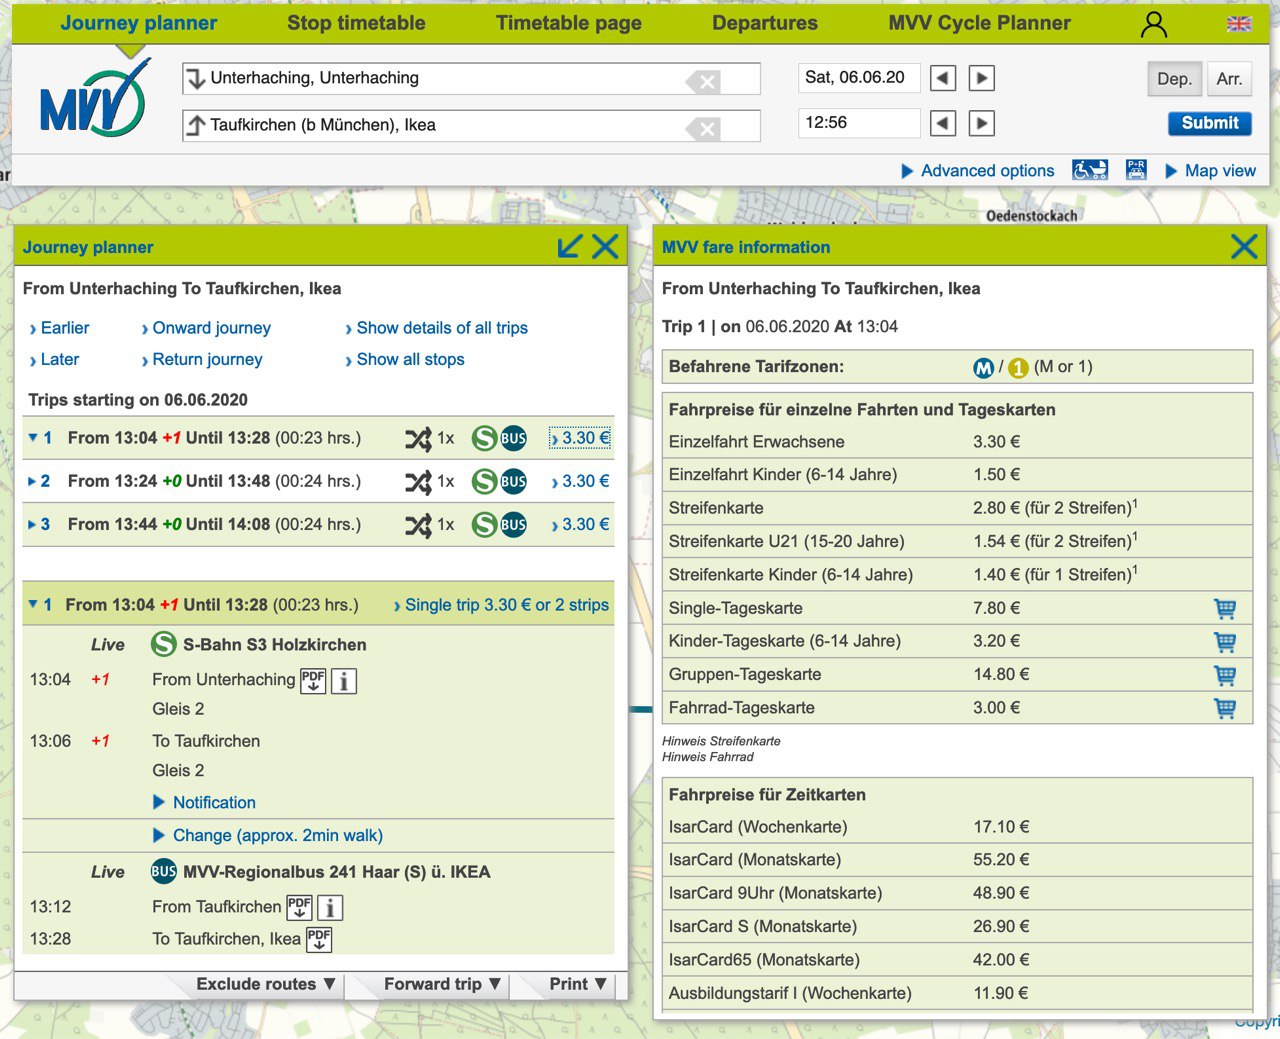Click S-Bahn icon in trip 1 row

484,438
